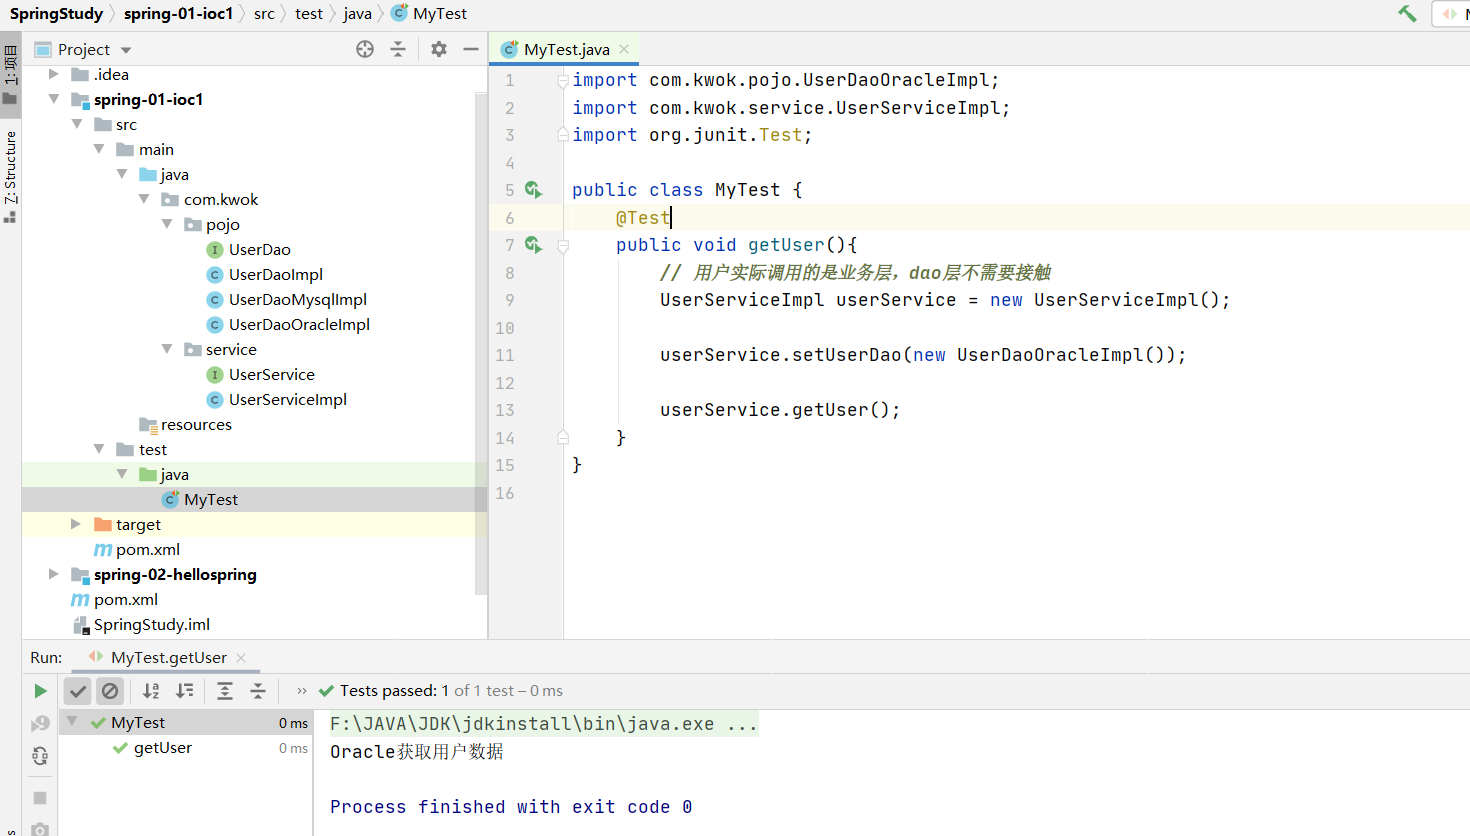The height and width of the screenshot is (836, 1470).
Task: Open the Project view dropdown arrow
Action: point(126,50)
